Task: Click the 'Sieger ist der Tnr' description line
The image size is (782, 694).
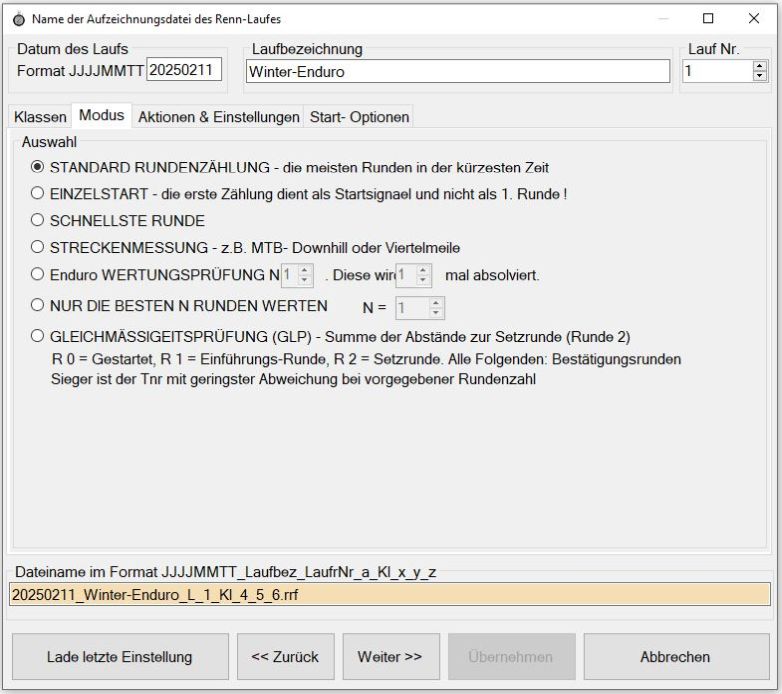Action: (293, 379)
